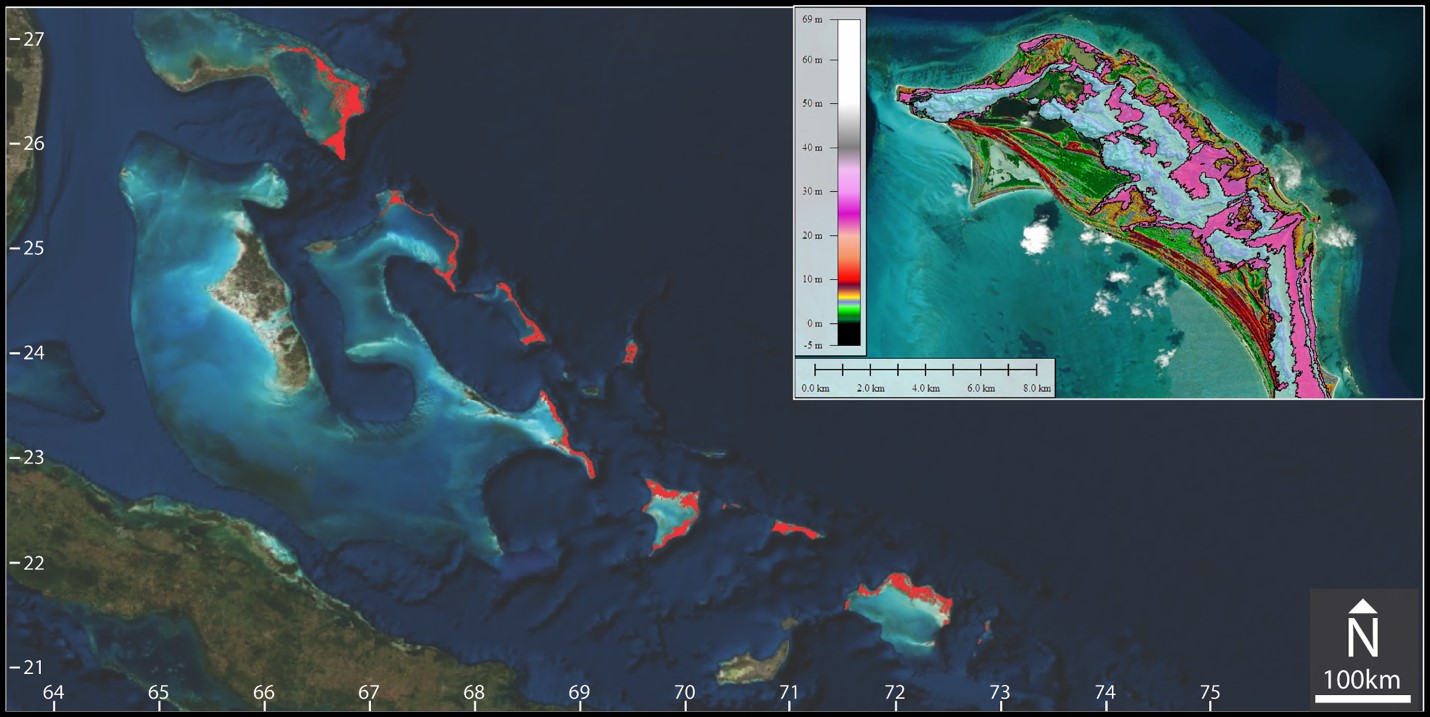Click the longitude label 74
The height and width of the screenshot is (717, 1430).
1105,692
